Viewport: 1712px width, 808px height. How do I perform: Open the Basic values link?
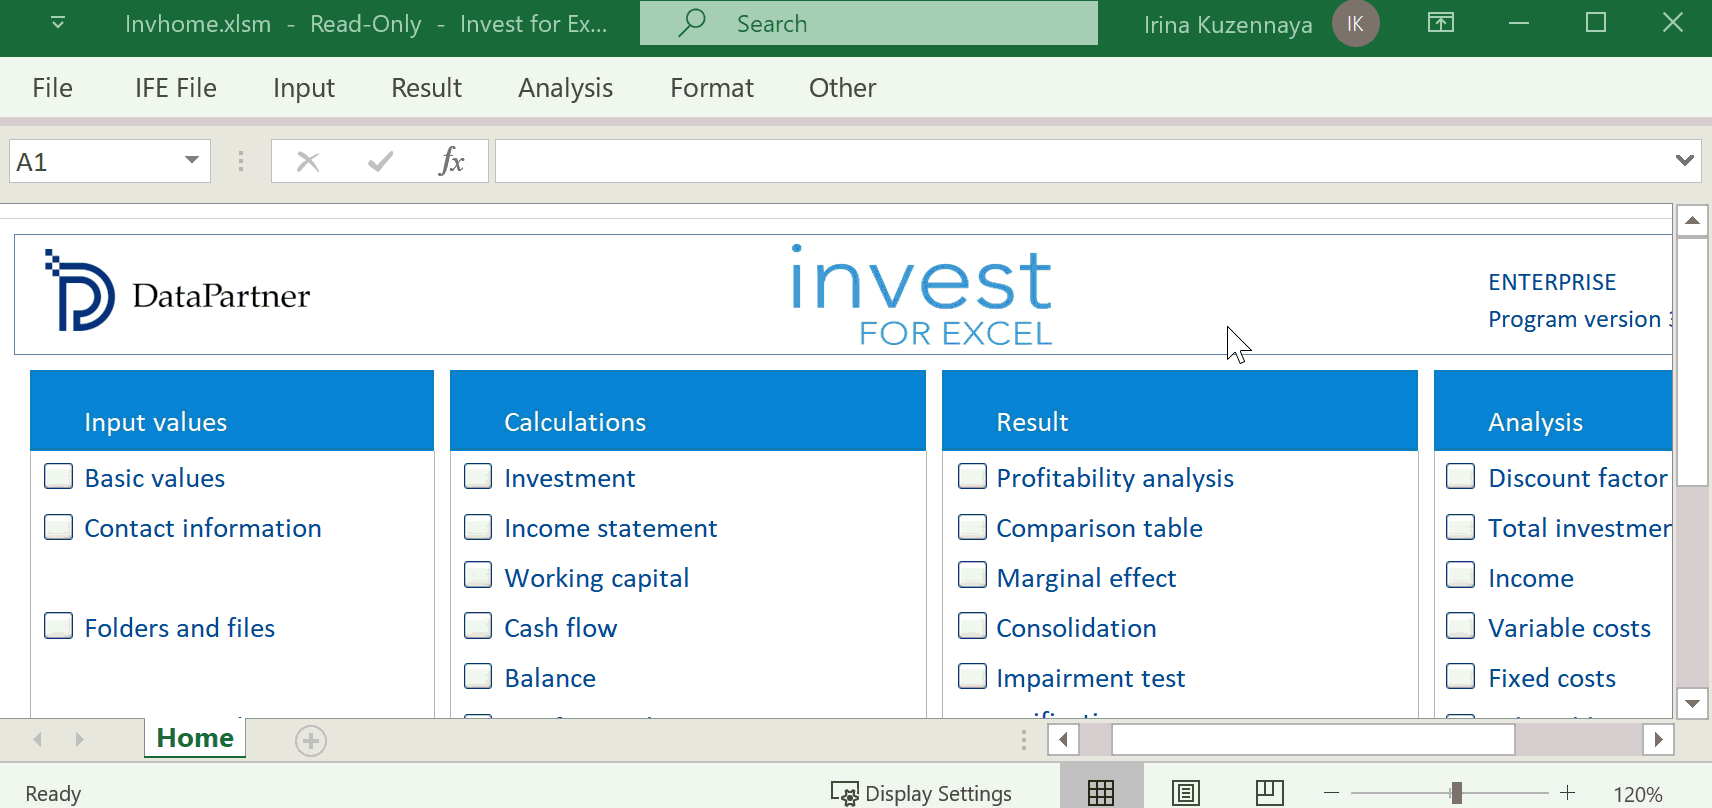point(155,478)
